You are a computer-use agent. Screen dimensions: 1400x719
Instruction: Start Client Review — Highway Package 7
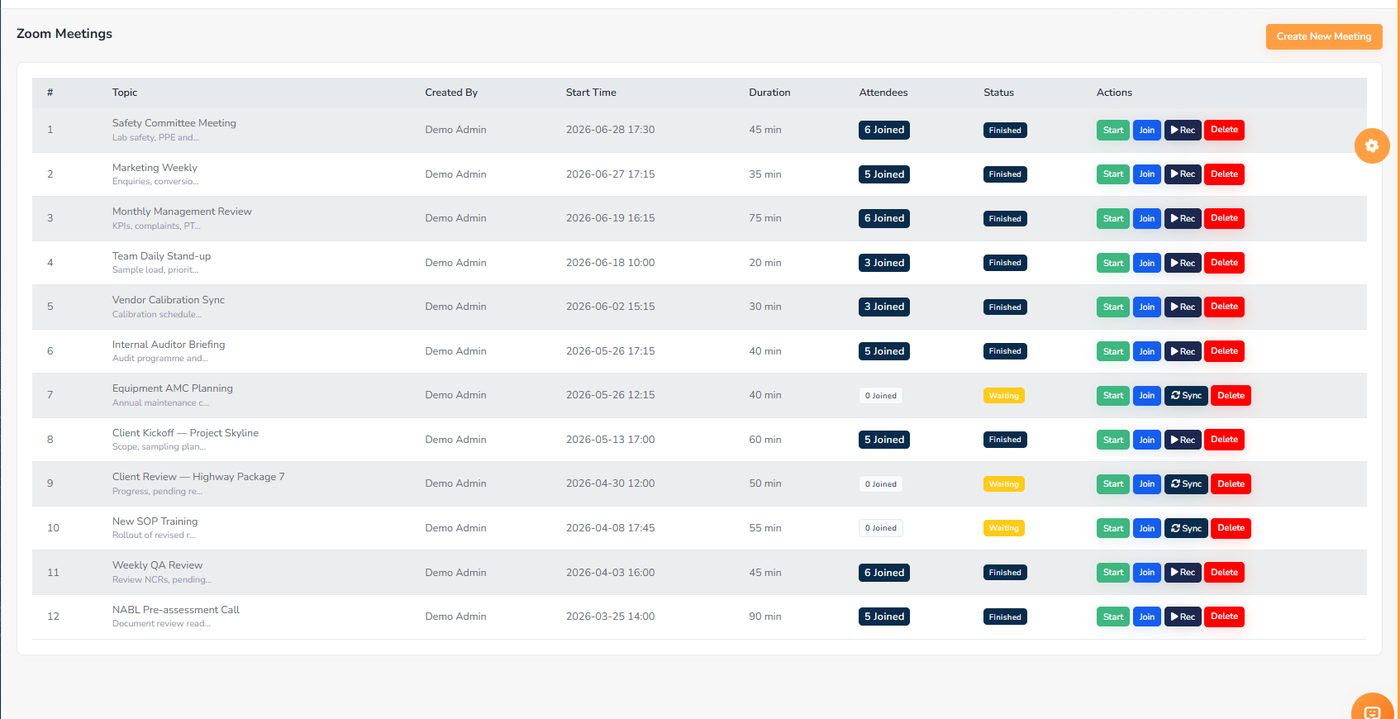pos(1113,484)
